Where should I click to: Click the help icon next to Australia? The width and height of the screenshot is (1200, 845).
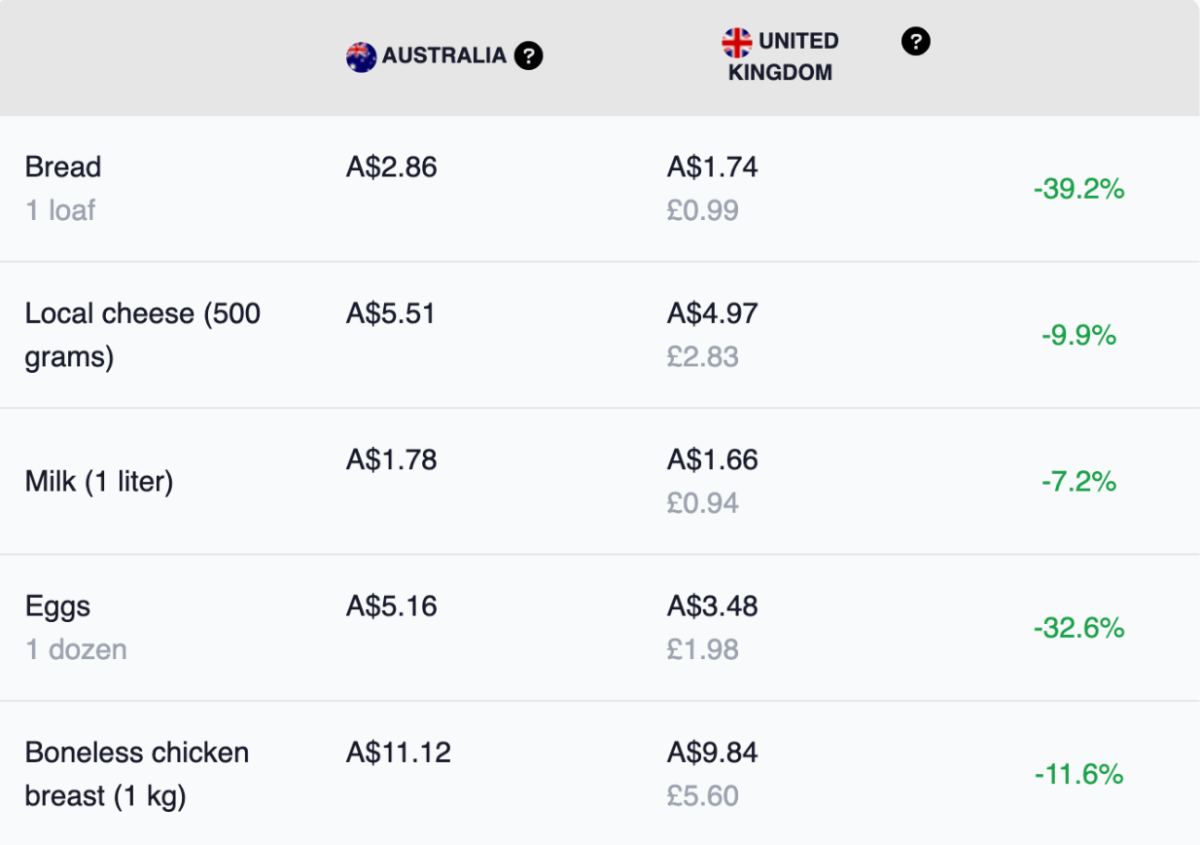528,57
